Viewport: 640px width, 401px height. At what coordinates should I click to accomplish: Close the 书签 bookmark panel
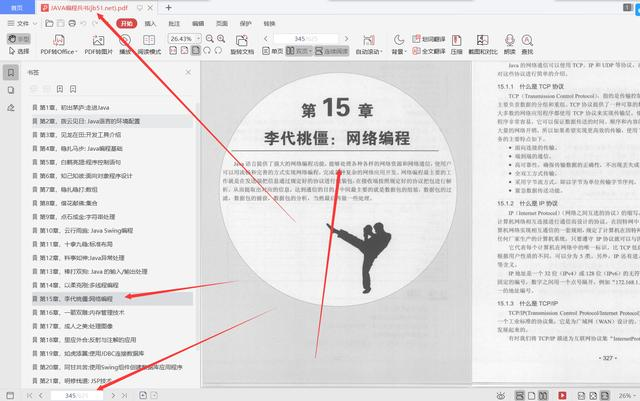pyautogui.click(x=188, y=72)
